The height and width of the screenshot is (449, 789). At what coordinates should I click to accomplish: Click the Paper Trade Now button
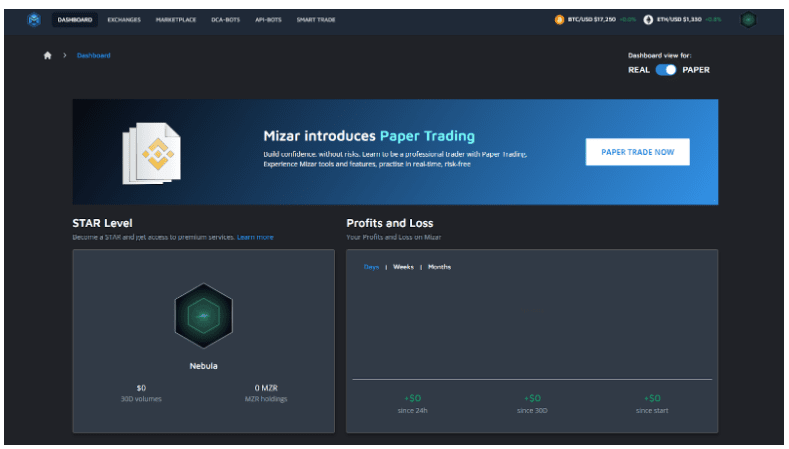tap(638, 152)
